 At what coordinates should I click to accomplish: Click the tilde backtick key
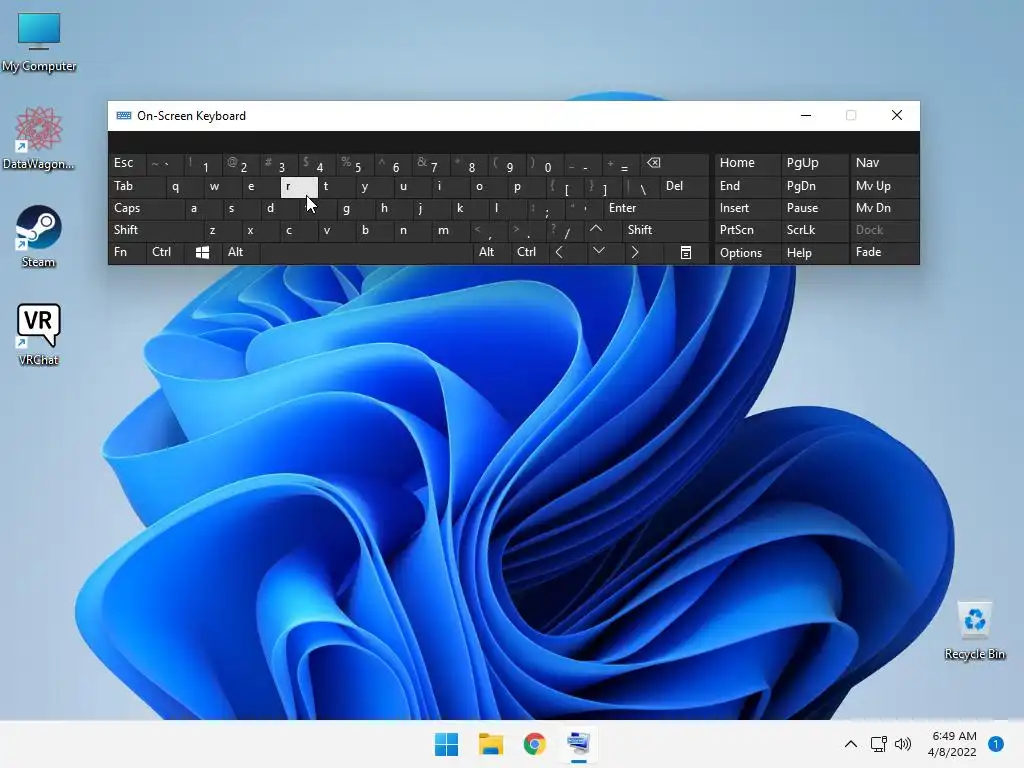(x=165, y=163)
